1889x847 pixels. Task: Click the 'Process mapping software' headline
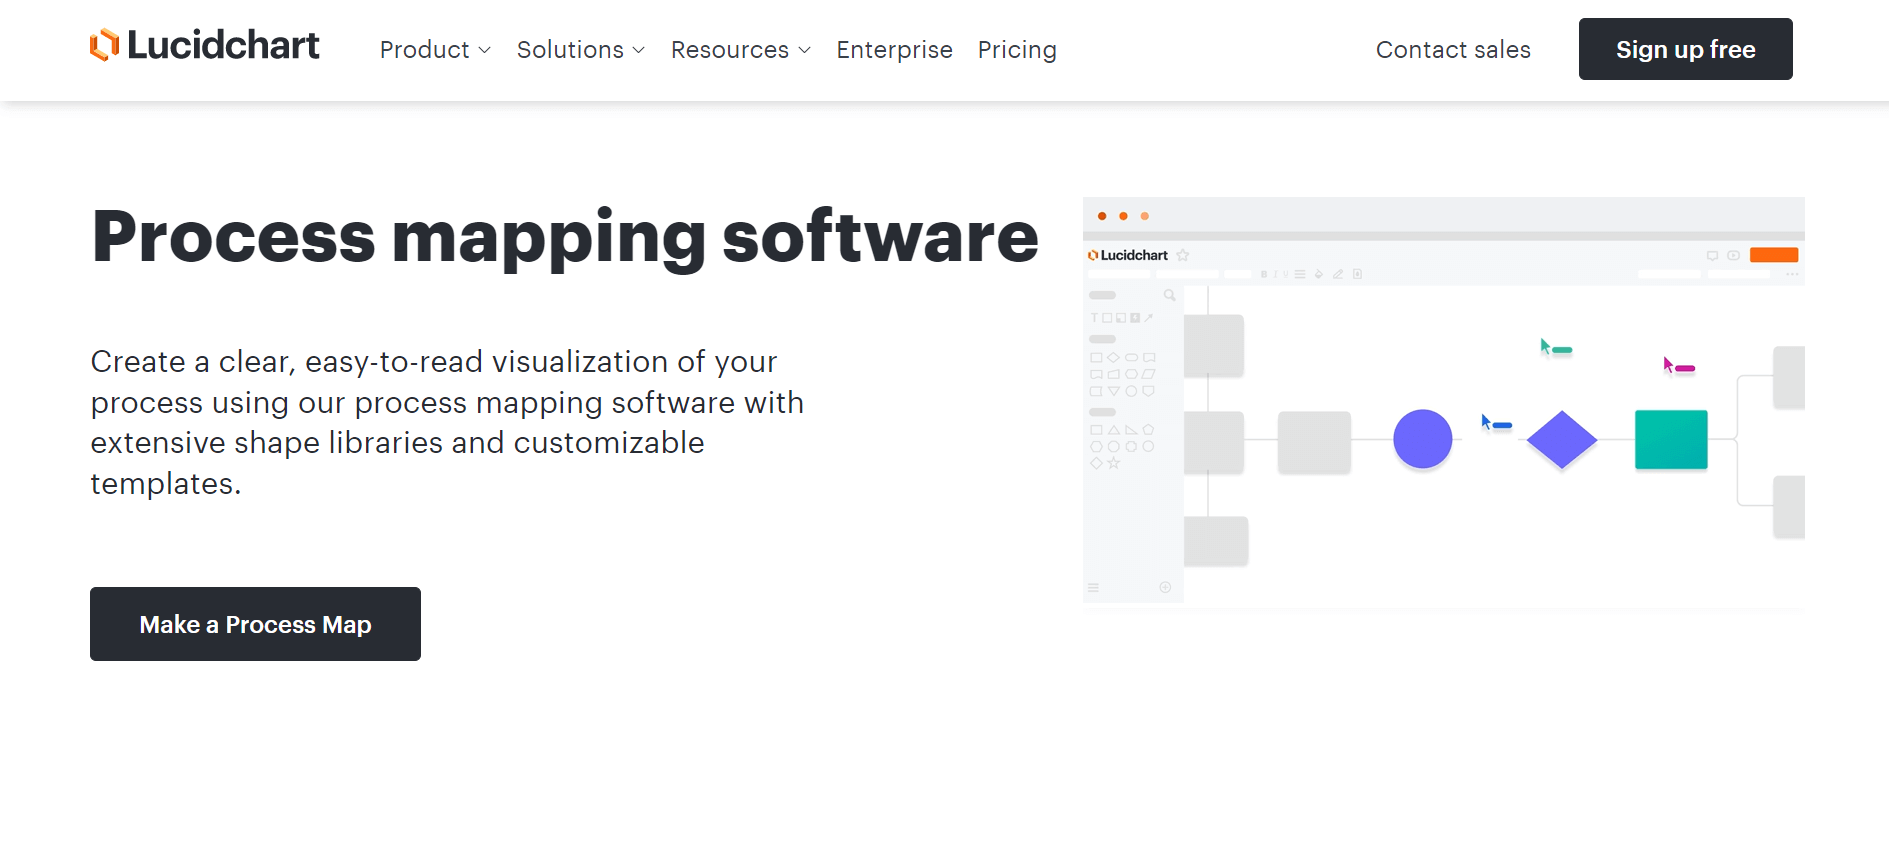pyautogui.click(x=565, y=237)
